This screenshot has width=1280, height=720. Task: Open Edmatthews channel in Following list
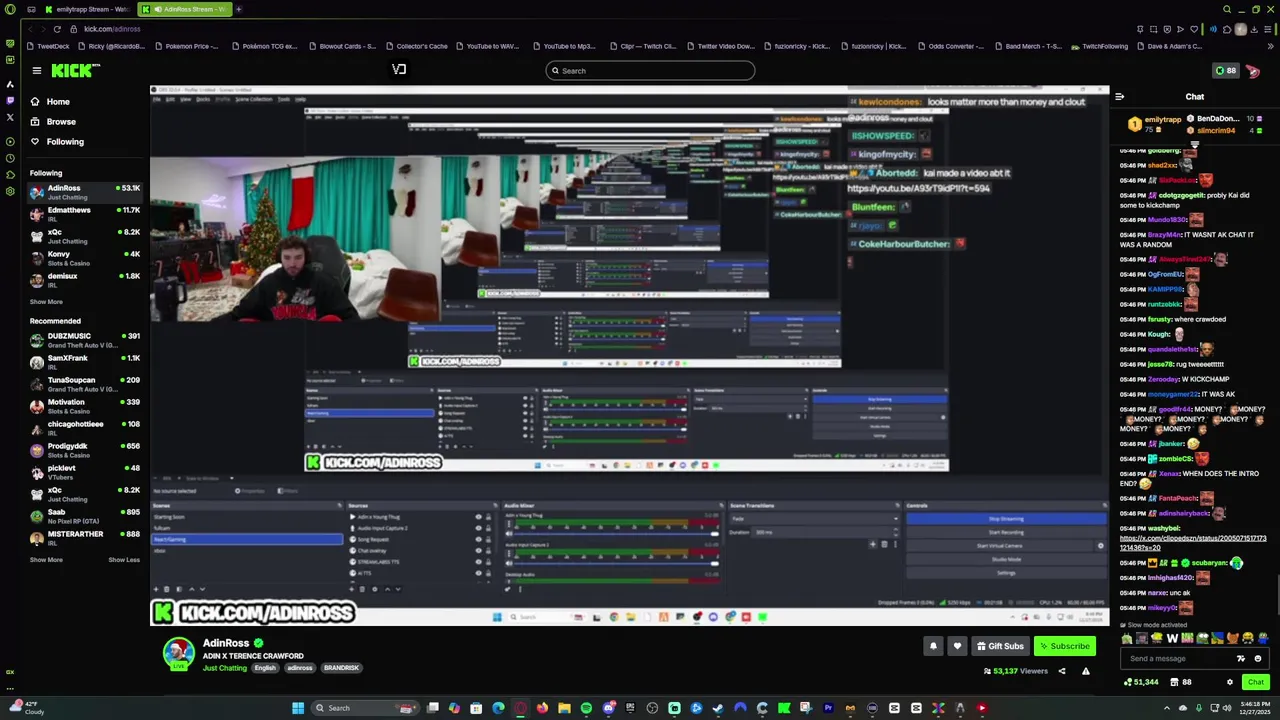(86, 214)
